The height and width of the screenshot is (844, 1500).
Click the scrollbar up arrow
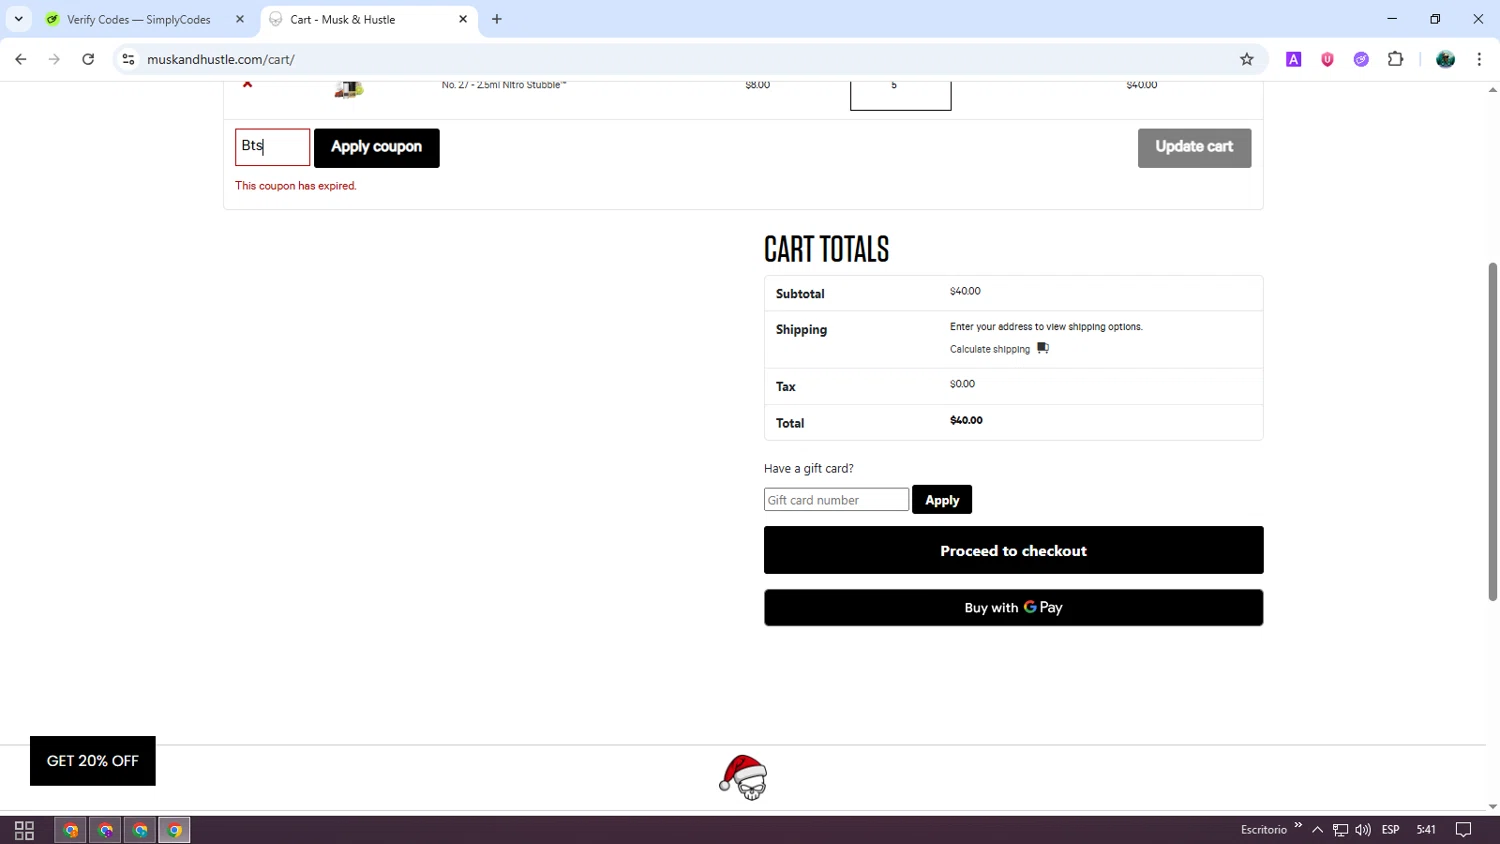point(1493,90)
